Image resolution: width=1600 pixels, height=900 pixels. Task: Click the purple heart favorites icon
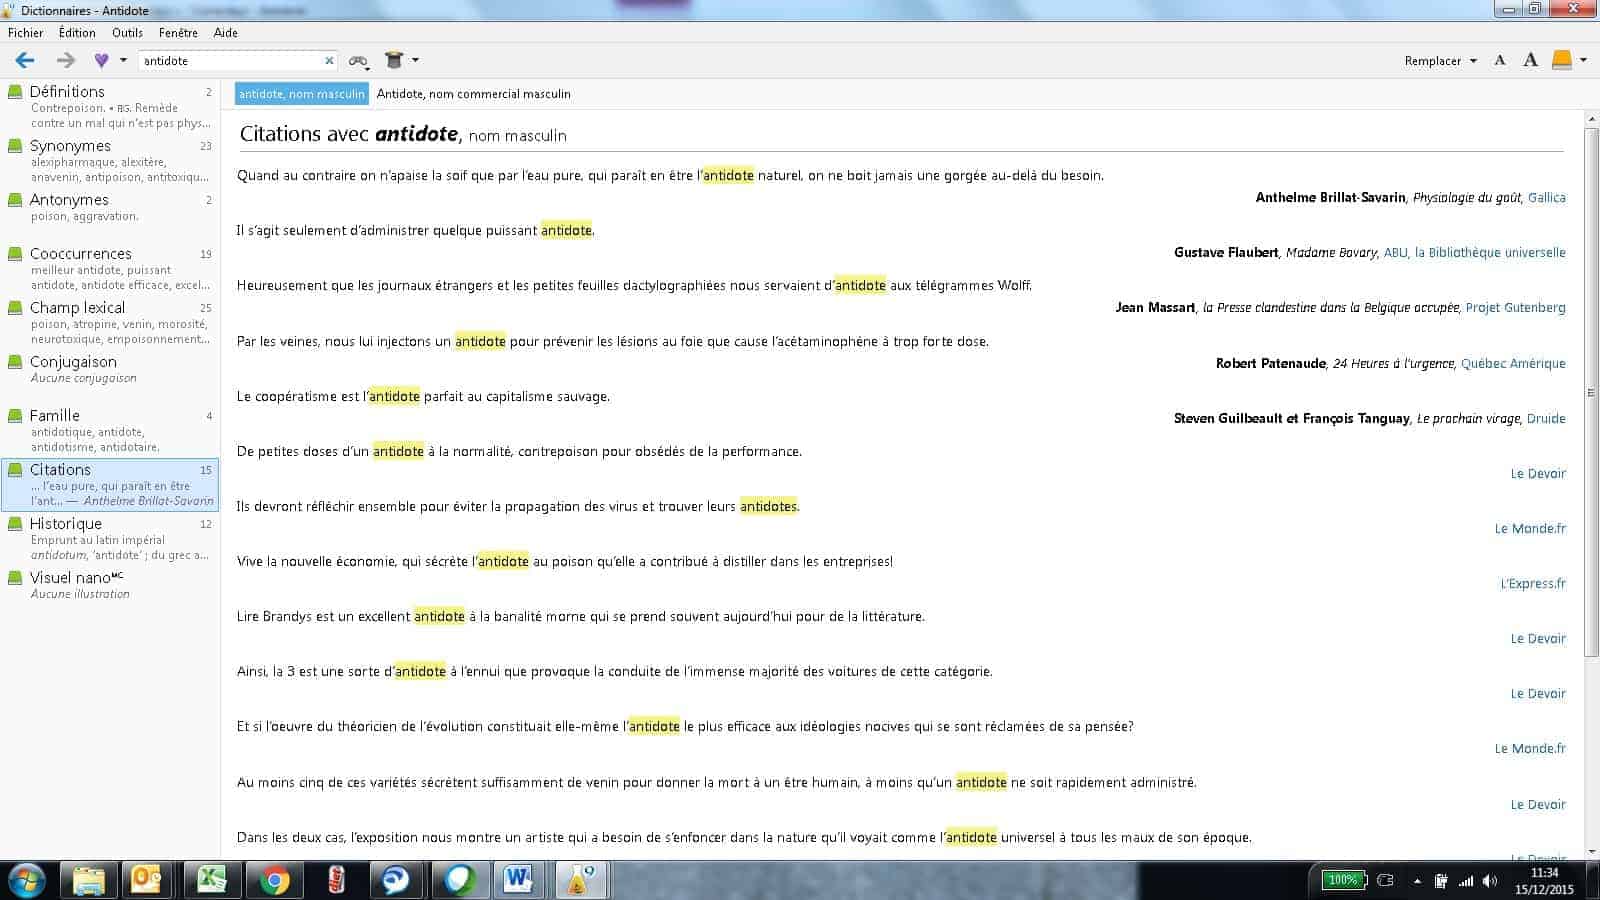click(101, 61)
